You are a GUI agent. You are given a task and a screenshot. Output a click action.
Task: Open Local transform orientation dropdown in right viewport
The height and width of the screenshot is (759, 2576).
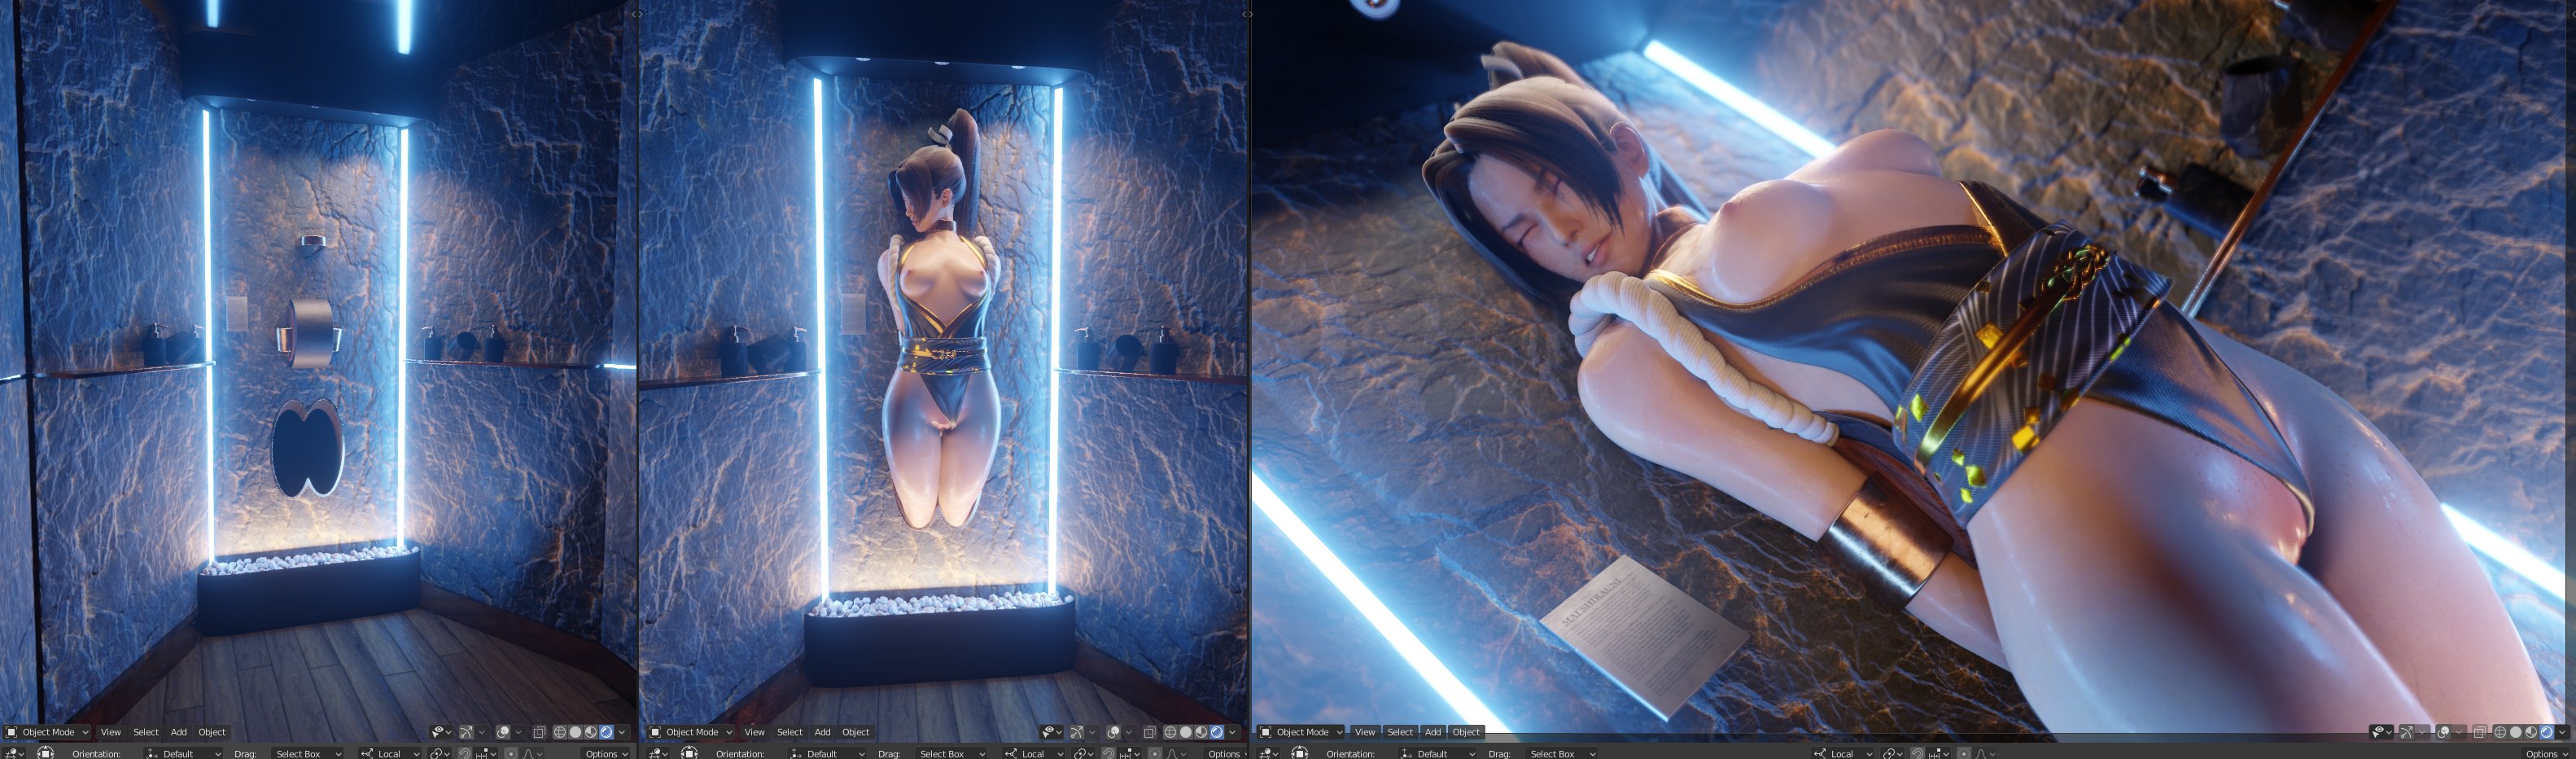pos(1841,753)
